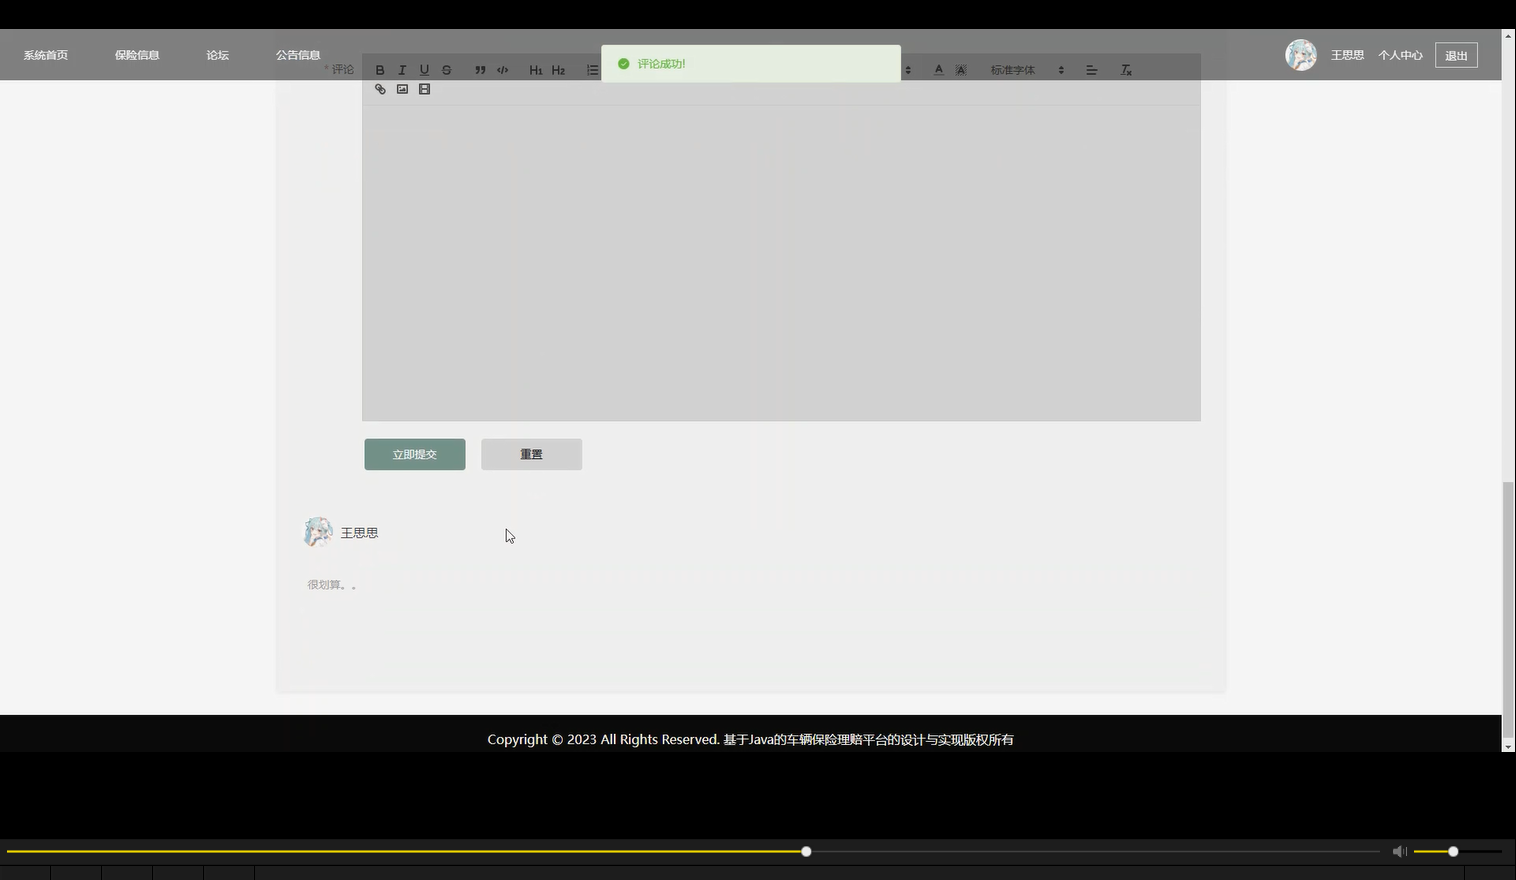
Task: Clear text formatting with Tx icon
Action: pyautogui.click(x=1126, y=70)
